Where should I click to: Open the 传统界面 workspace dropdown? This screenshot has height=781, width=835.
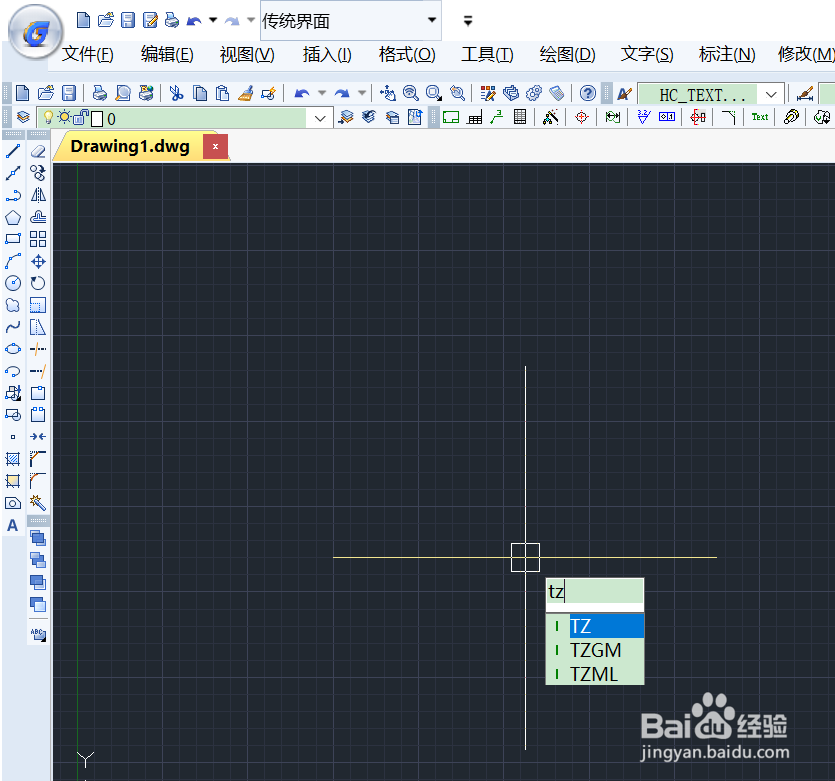pyautogui.click(x=432, y=20)
